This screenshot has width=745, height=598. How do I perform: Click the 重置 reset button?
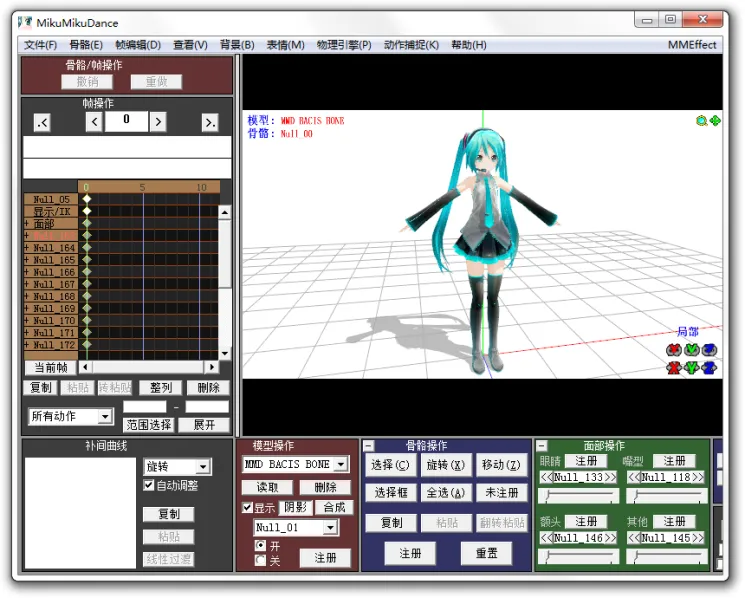(487, 553)
